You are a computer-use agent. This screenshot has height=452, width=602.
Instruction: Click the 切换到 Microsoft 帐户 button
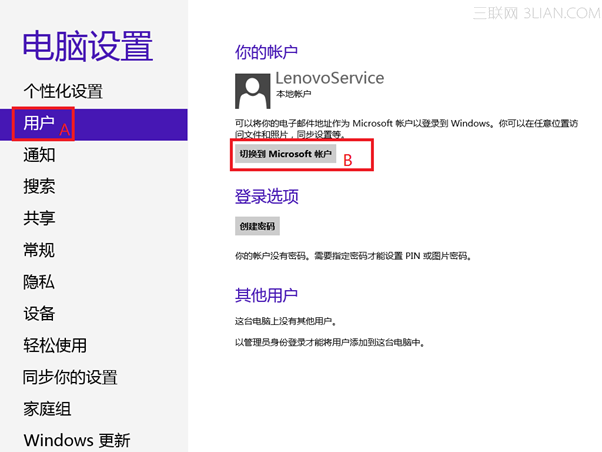(285, 154)
